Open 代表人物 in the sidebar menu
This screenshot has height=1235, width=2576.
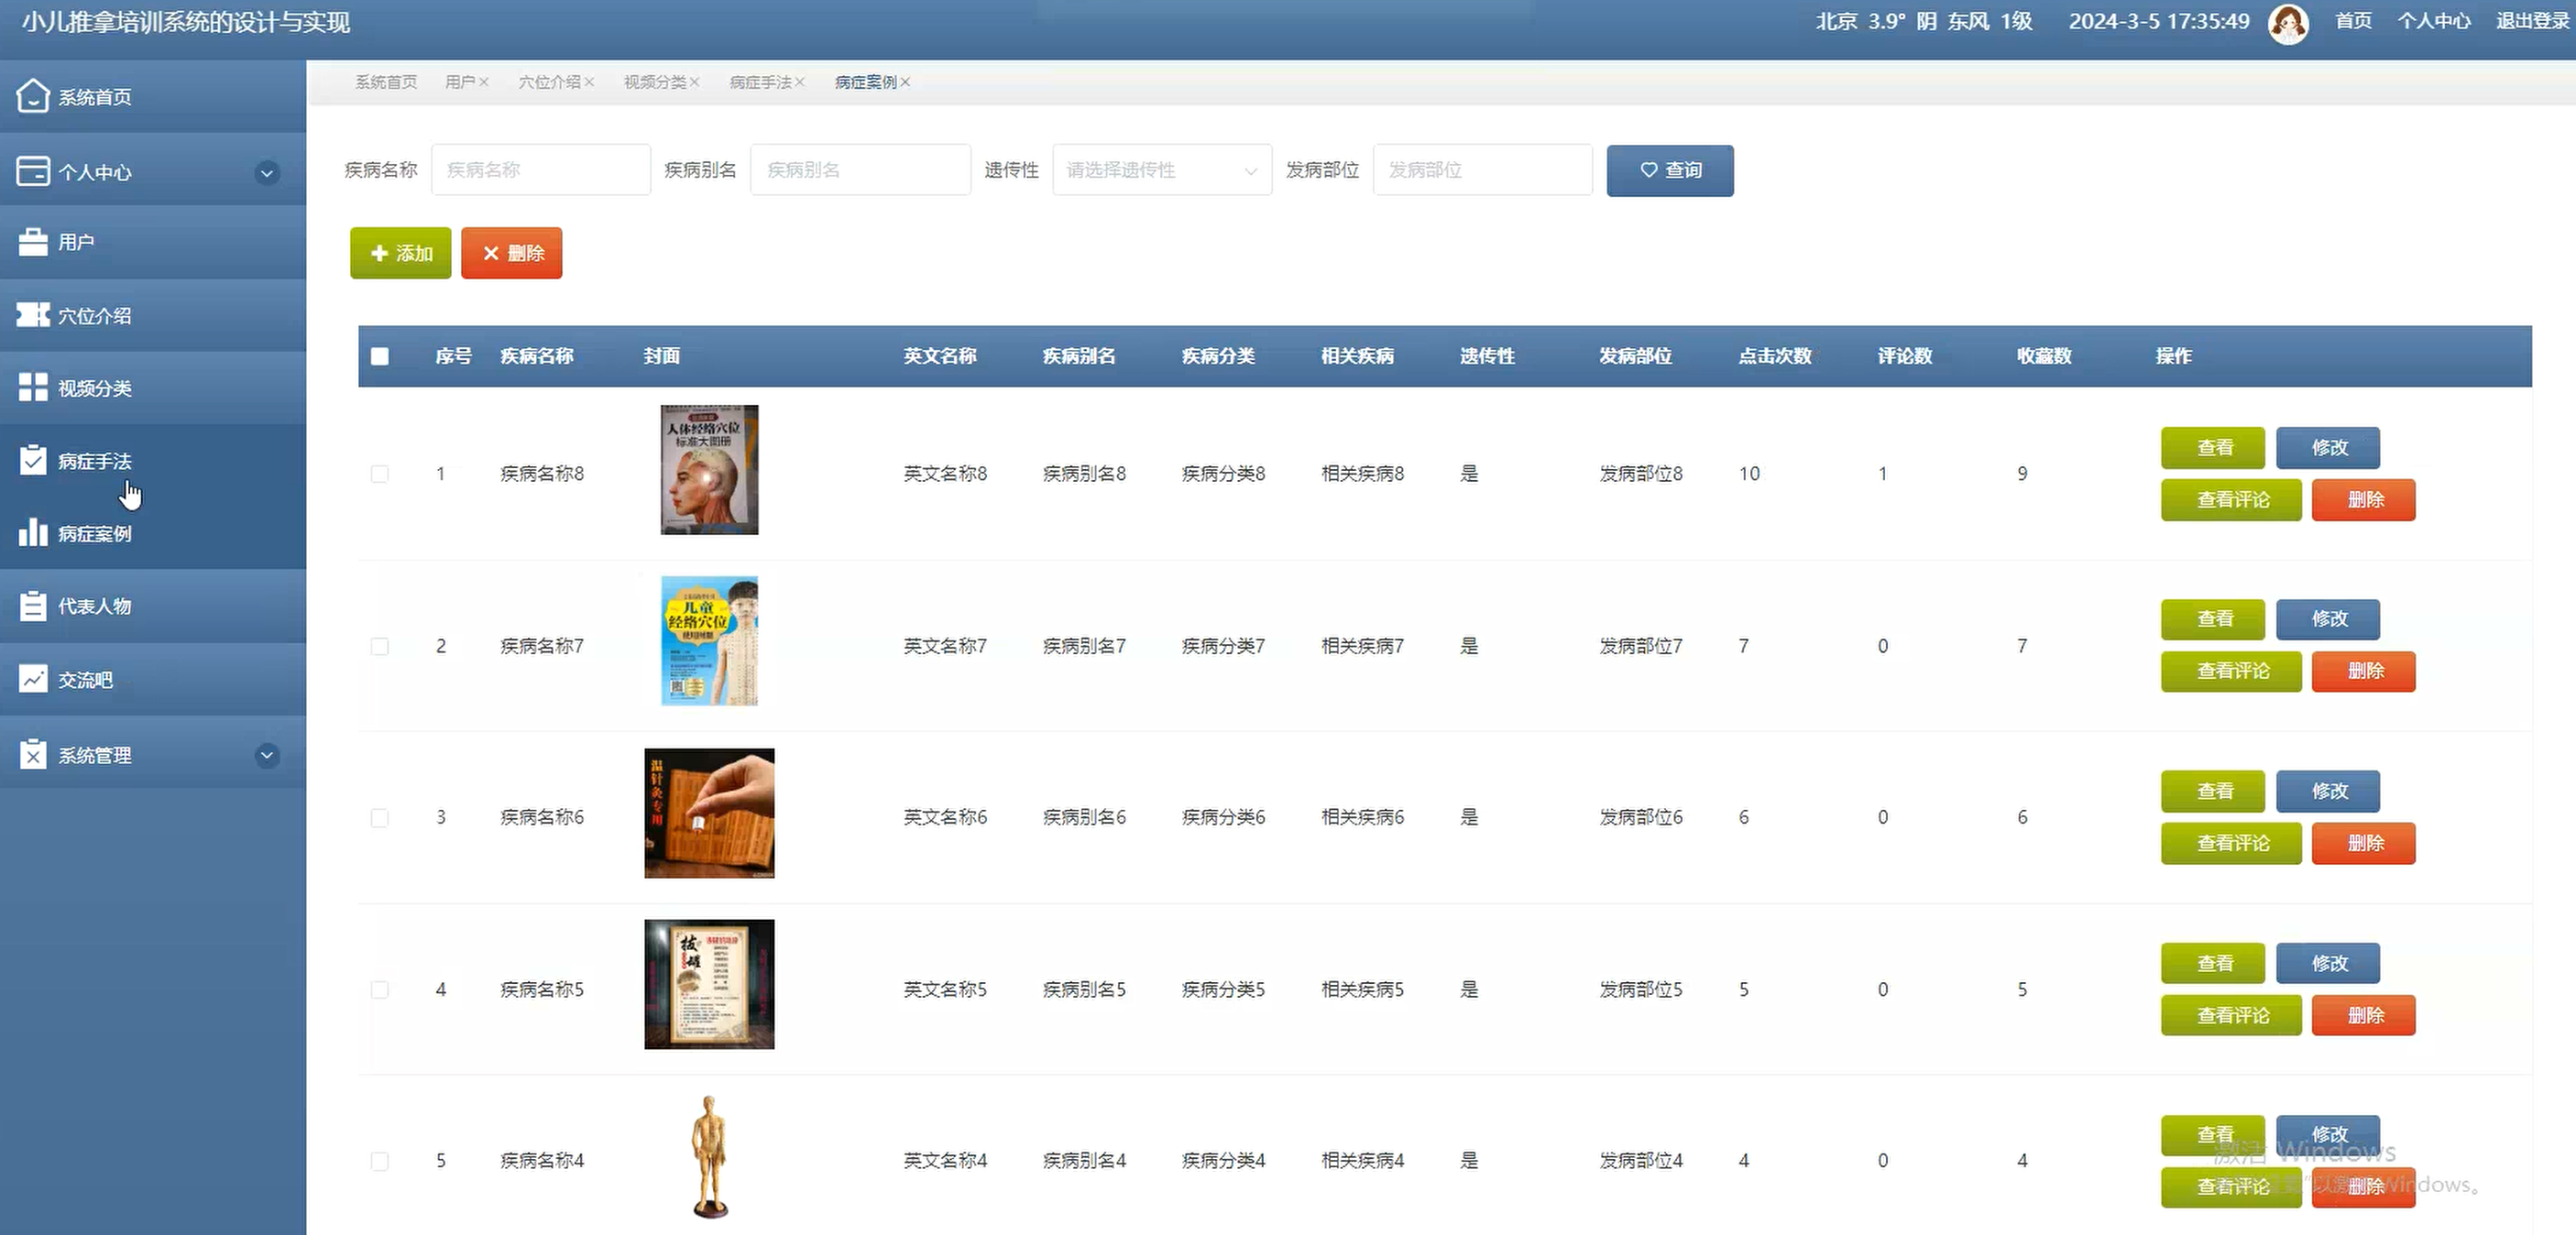tap(153, 606)
